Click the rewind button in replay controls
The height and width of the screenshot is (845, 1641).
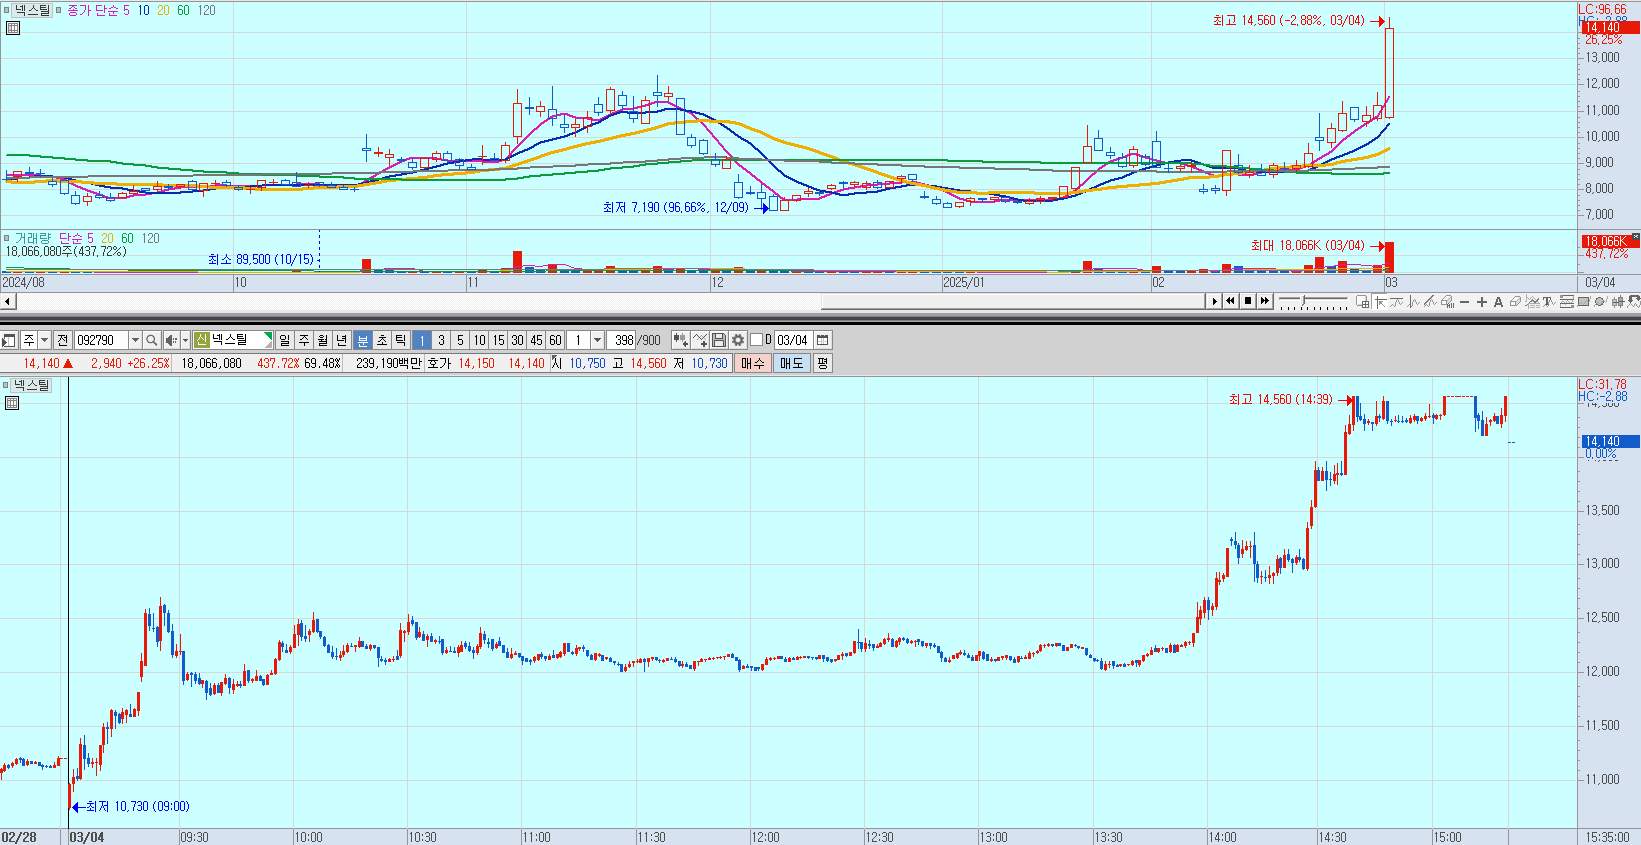point(1230,301)
